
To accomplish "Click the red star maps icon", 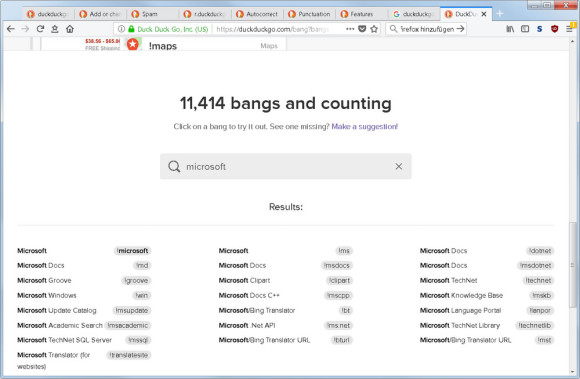I will pos(132,44).
